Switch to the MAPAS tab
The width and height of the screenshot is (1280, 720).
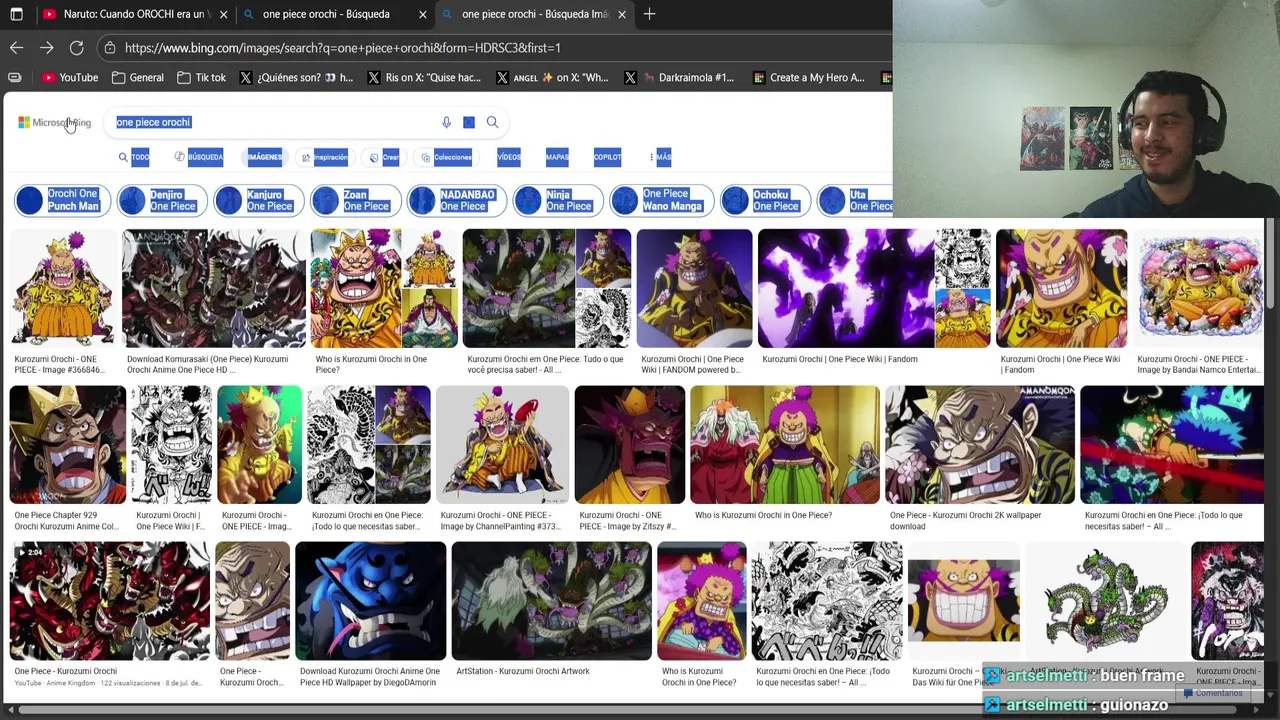[557, 157]
